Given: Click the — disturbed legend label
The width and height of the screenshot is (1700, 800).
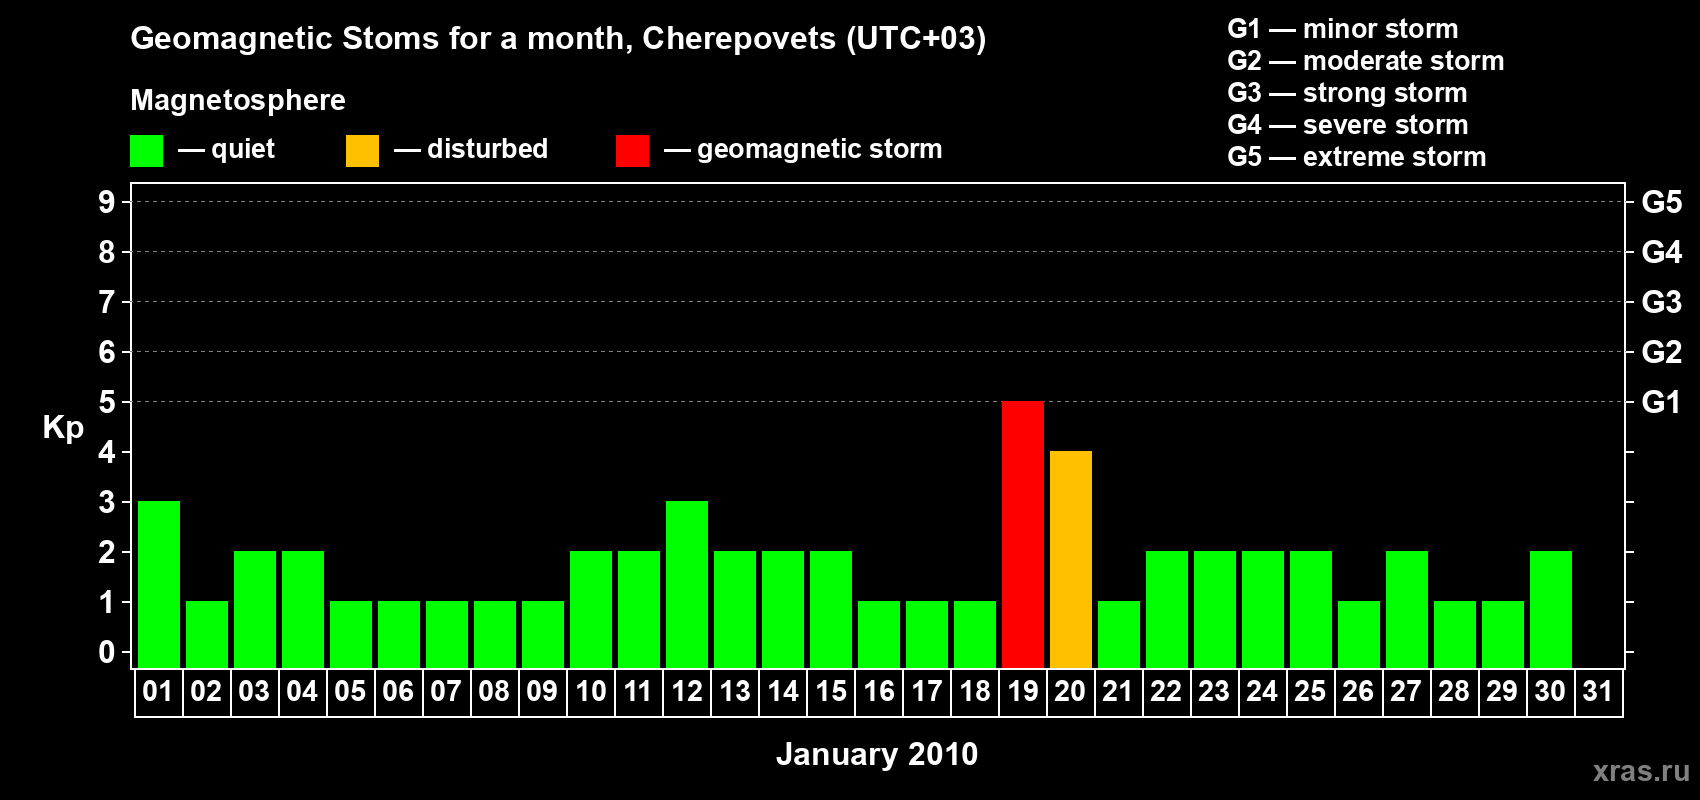Looking at the screenshot, I should click(x=471, y=149).
